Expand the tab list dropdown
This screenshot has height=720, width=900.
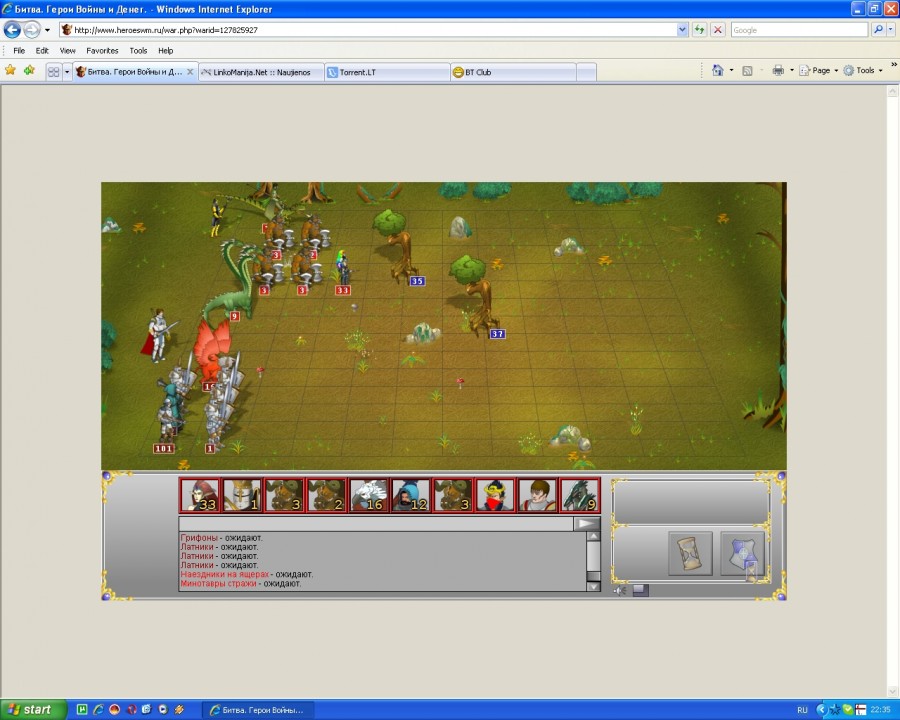pos(67,72)
